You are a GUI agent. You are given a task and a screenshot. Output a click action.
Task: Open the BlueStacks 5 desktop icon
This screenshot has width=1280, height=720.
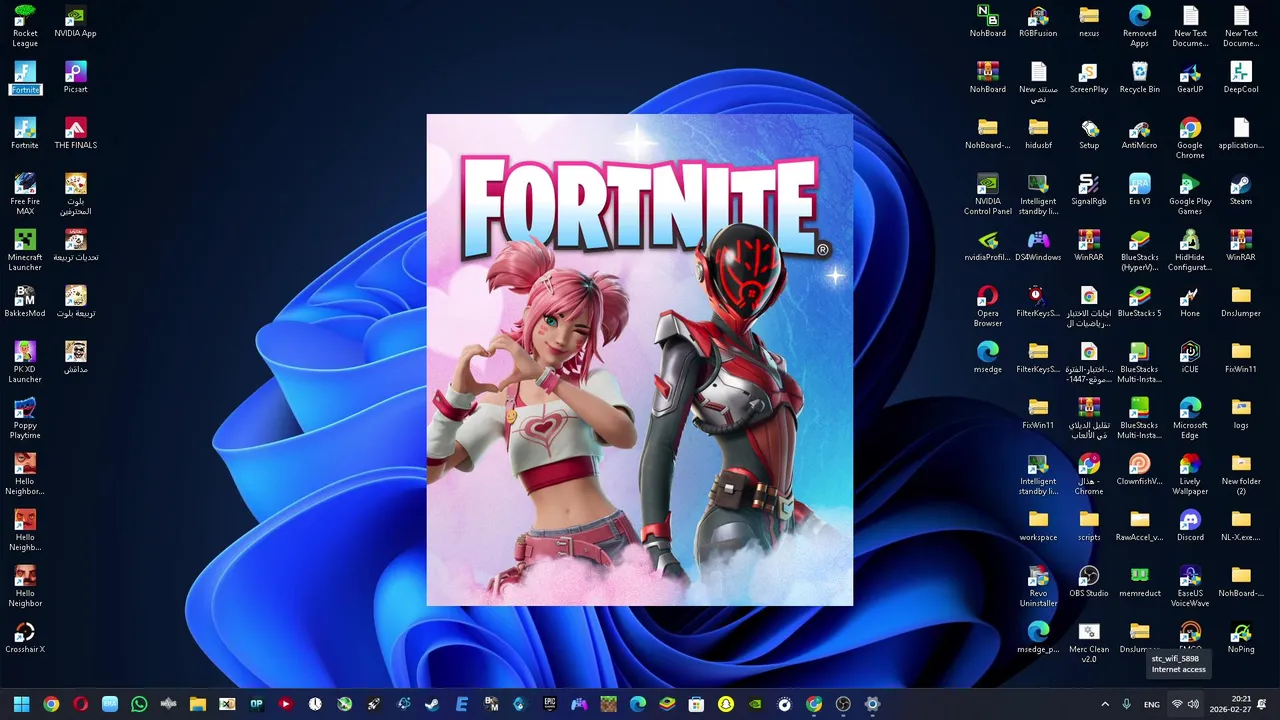pyautogui.click(x=1140, y=301)
